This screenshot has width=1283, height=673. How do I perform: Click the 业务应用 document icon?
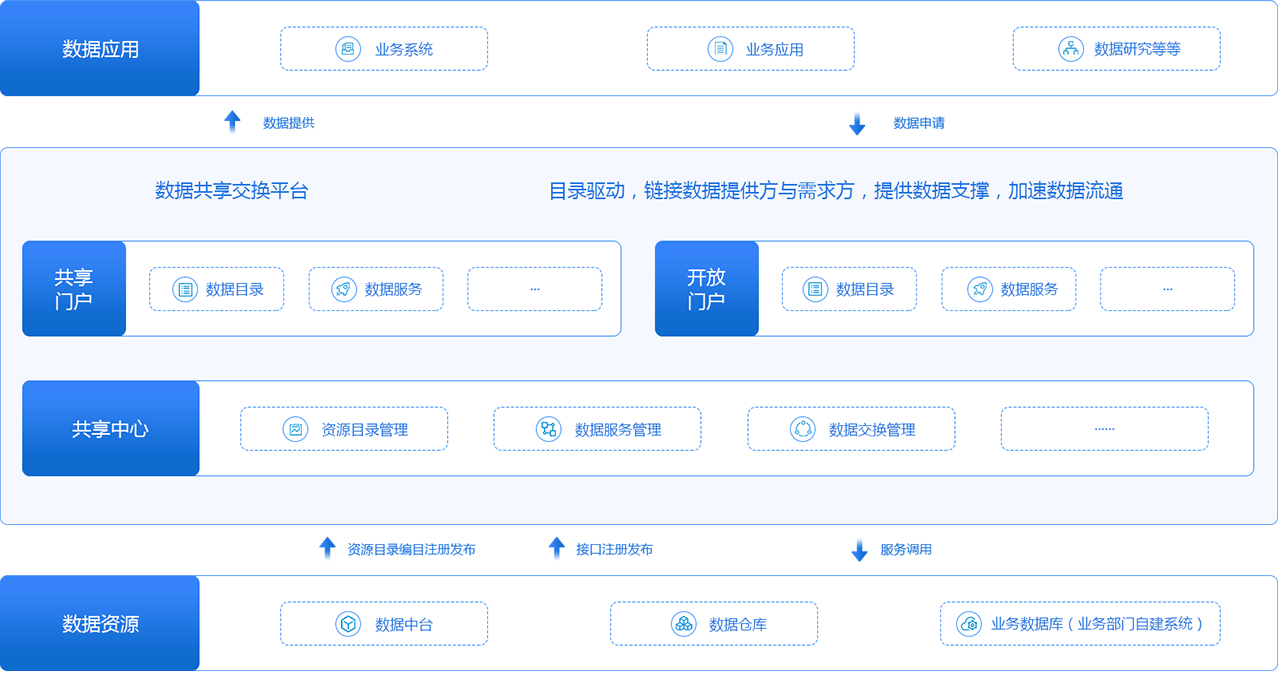click(x=720, y=49)
